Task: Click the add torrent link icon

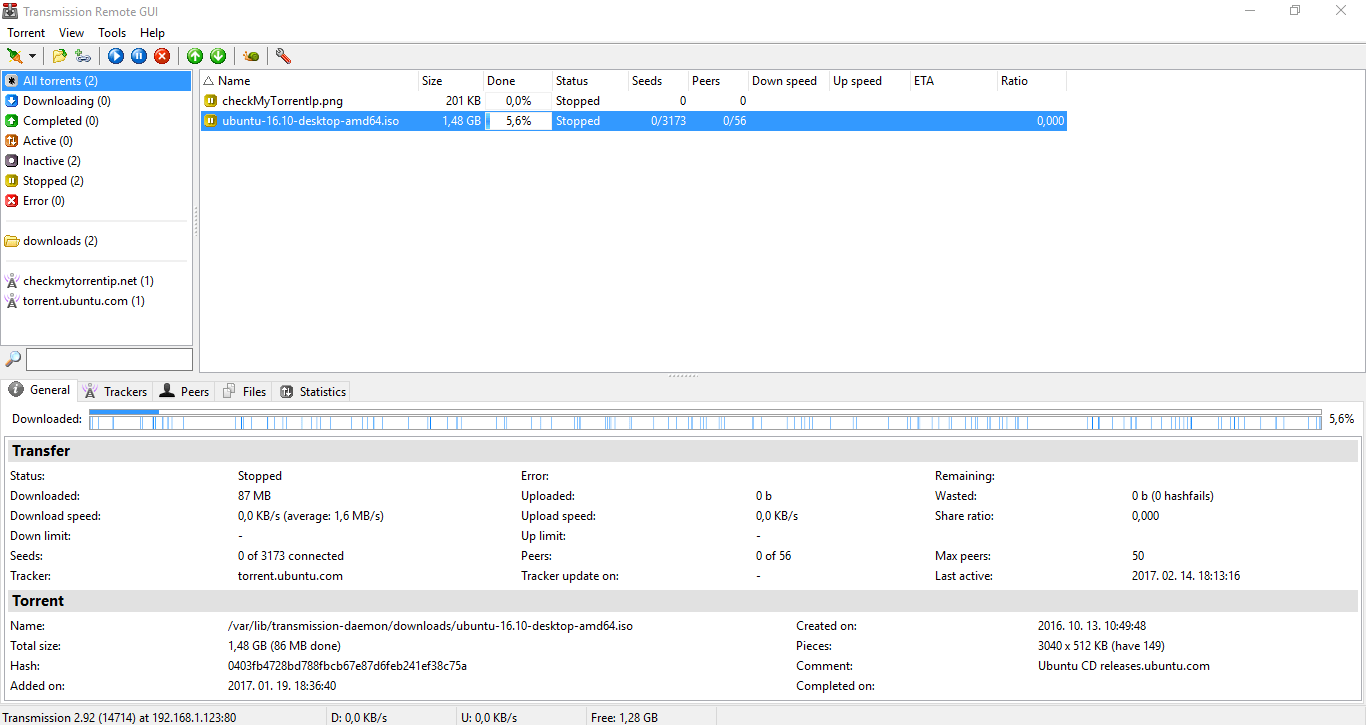Action: tap(83, 56)
